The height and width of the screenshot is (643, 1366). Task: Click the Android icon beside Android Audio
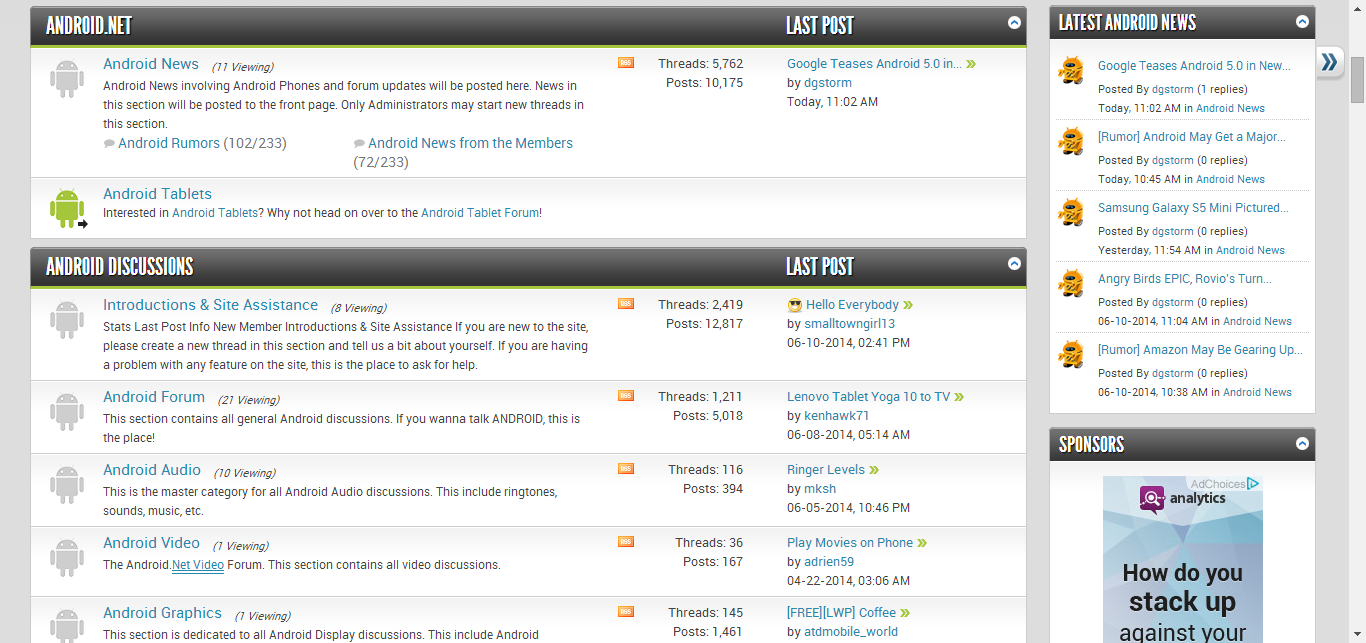point(66,485)
